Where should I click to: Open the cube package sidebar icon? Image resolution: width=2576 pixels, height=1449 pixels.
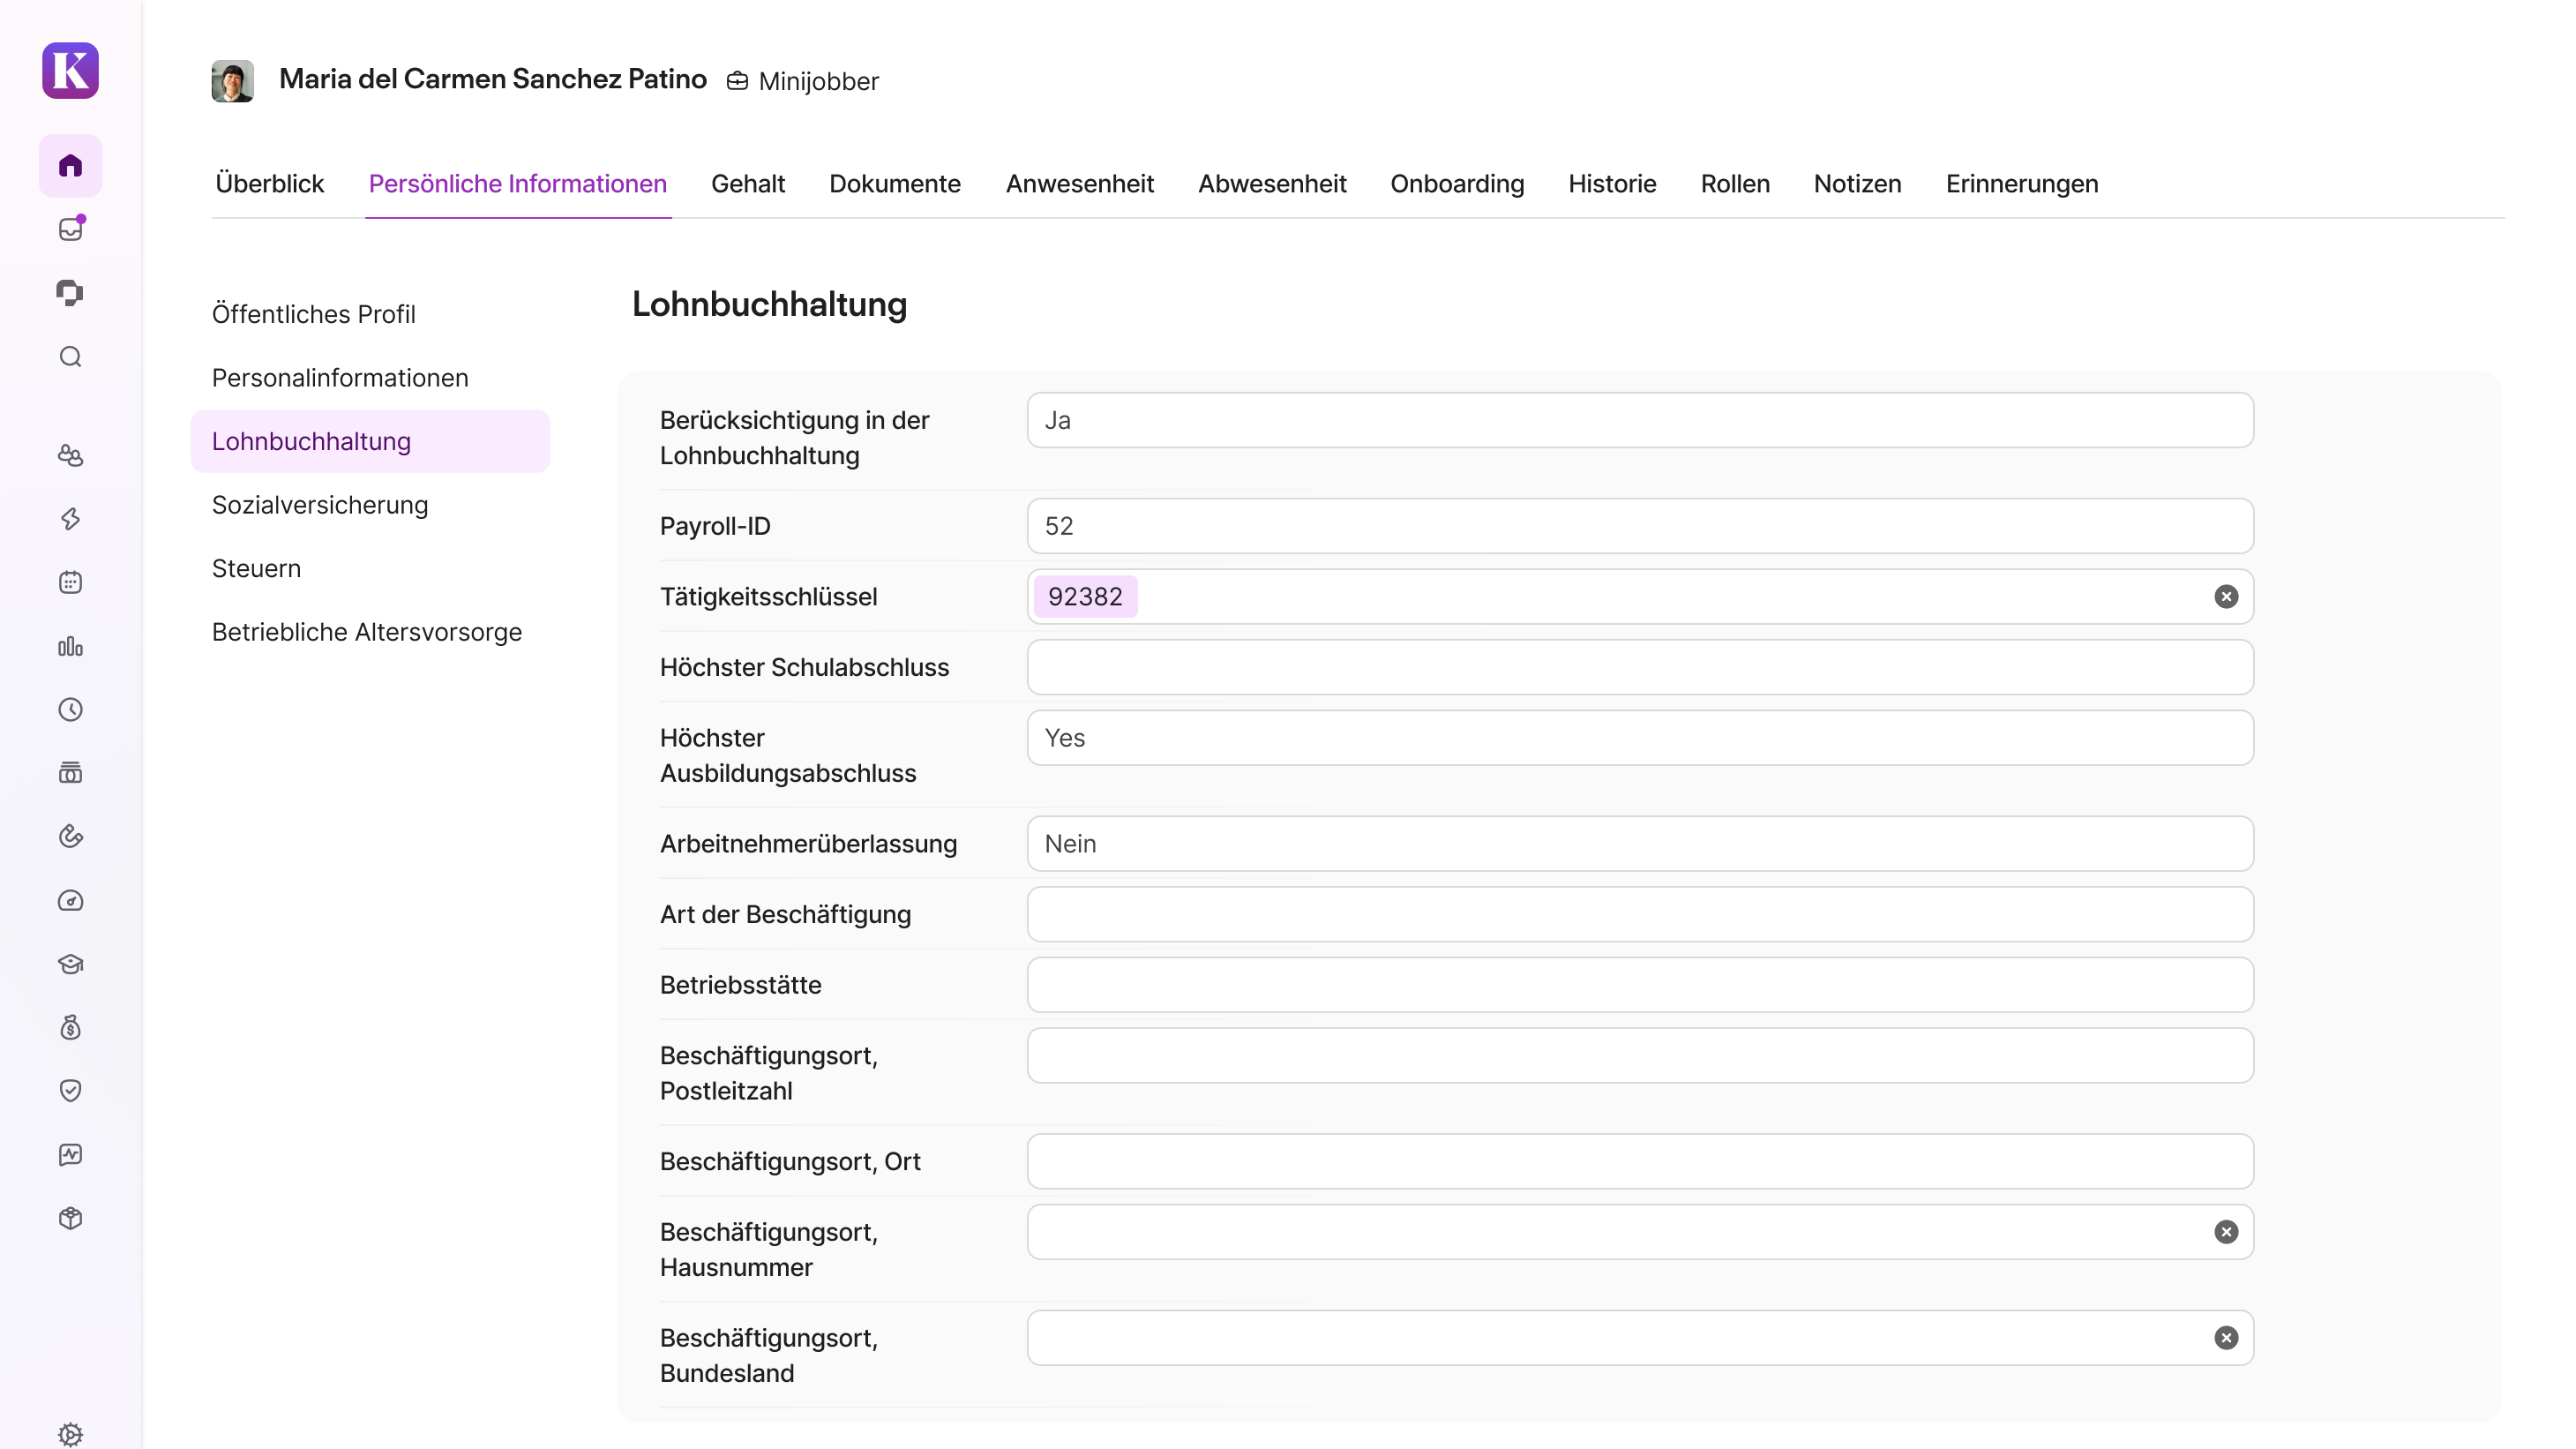pyautogui.click(x=70, y=1218)
